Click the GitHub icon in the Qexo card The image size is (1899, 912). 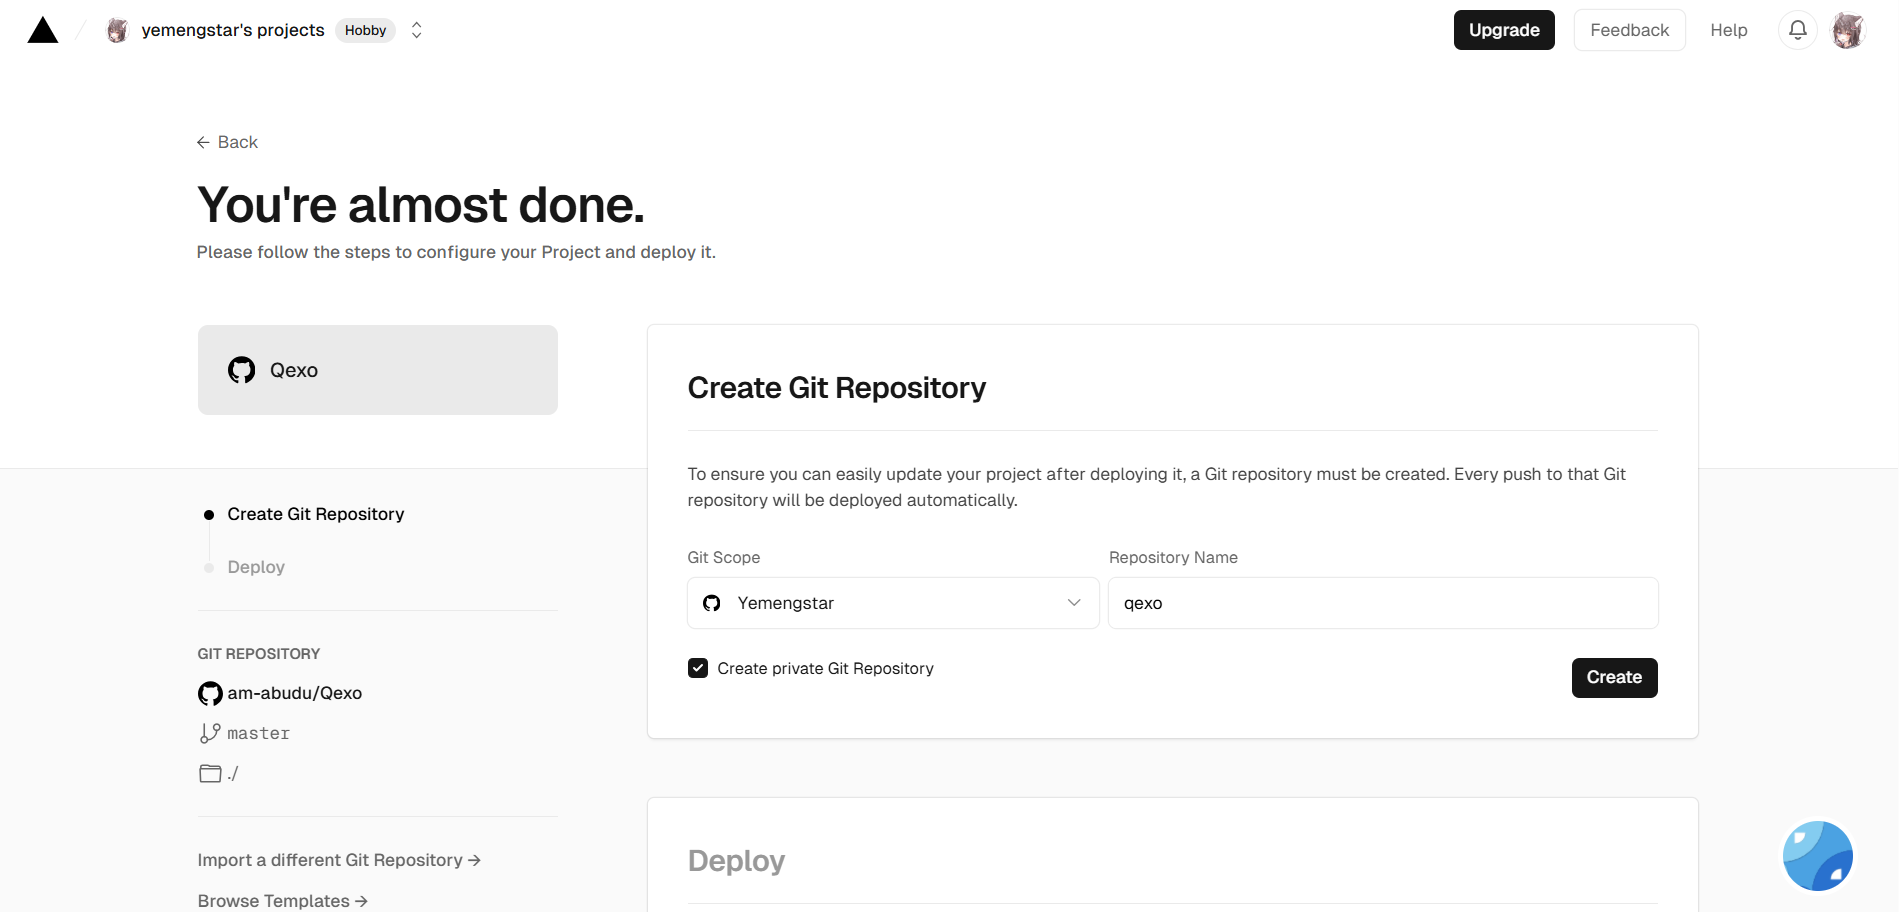241,370
